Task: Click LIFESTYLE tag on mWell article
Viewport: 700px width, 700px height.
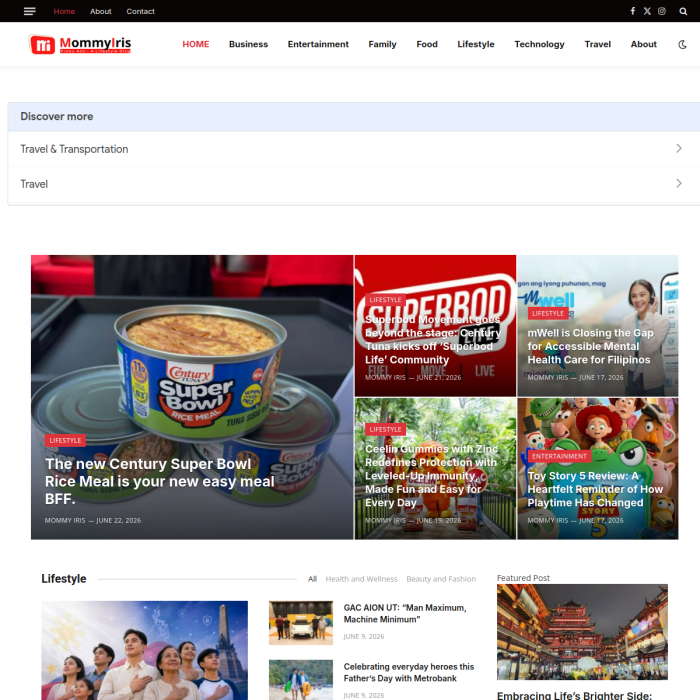Action: coord(548,313)
